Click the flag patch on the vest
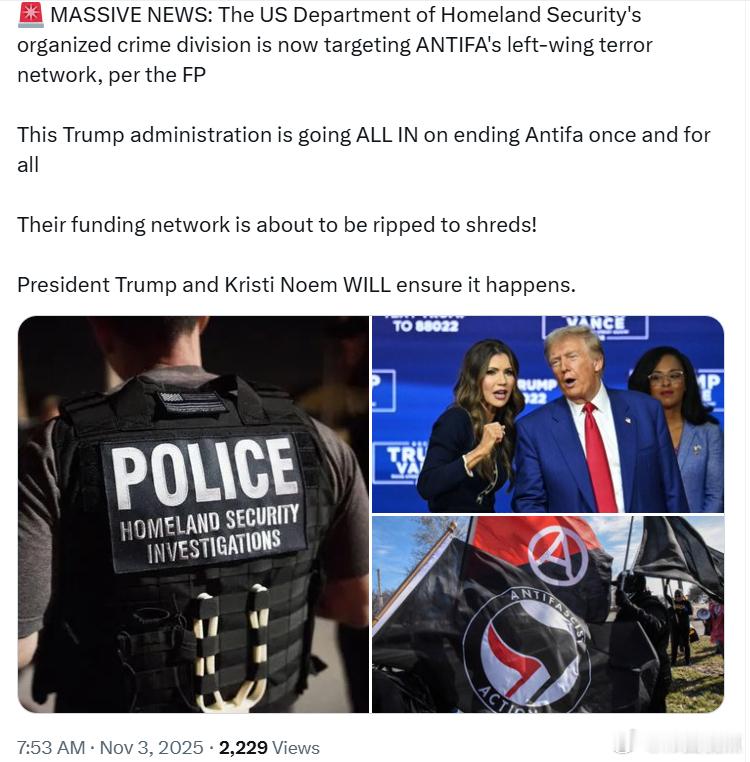The height and width of the screenshot is (762, 750). pos(191,401)
